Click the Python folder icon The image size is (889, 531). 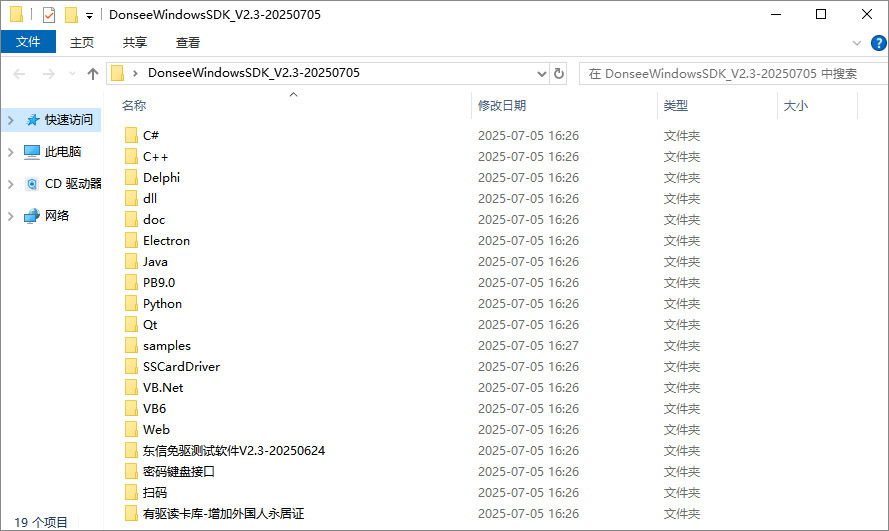pos(131,304)
